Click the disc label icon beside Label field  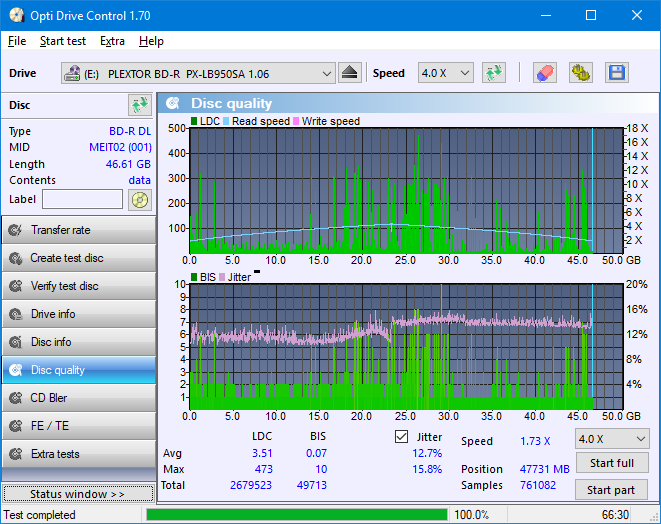point(140,200)
